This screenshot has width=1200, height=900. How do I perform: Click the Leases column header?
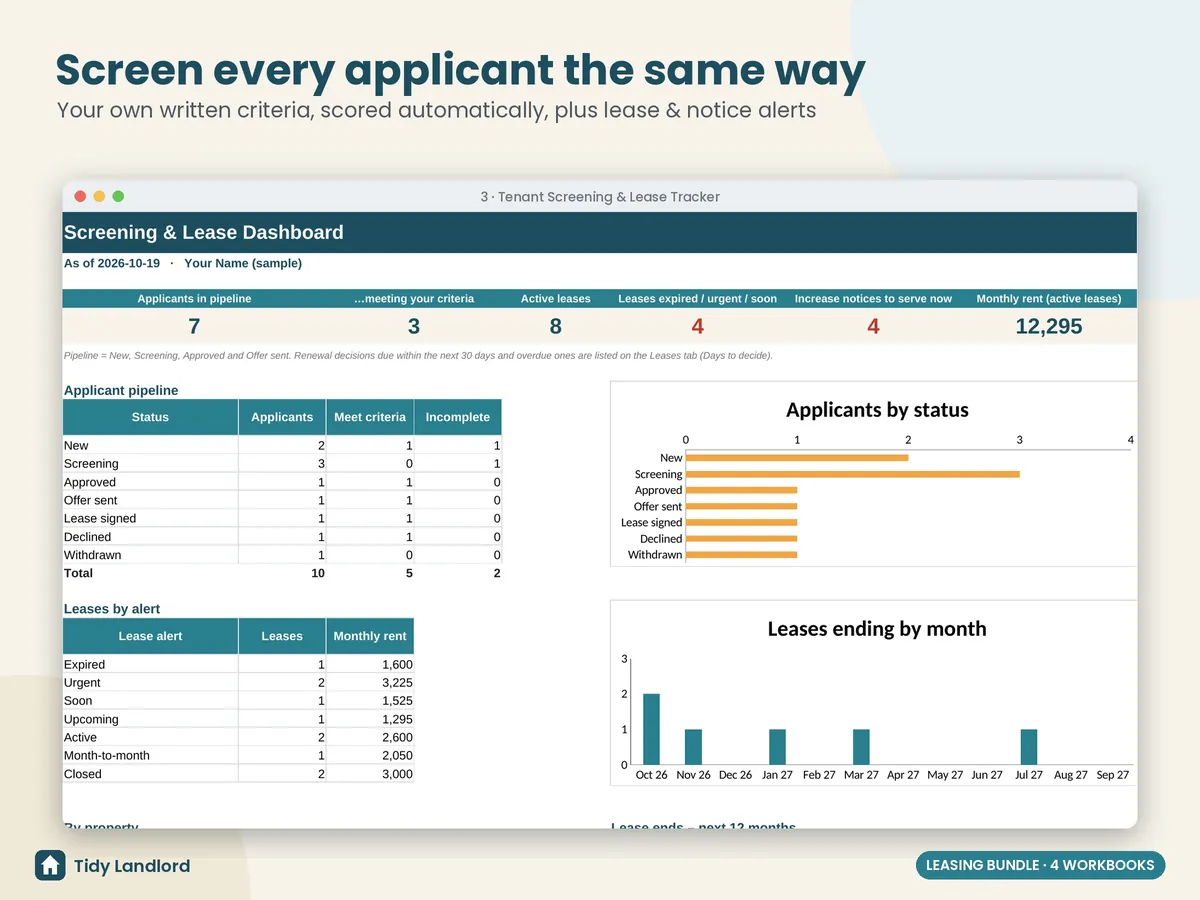click(282, 636)
